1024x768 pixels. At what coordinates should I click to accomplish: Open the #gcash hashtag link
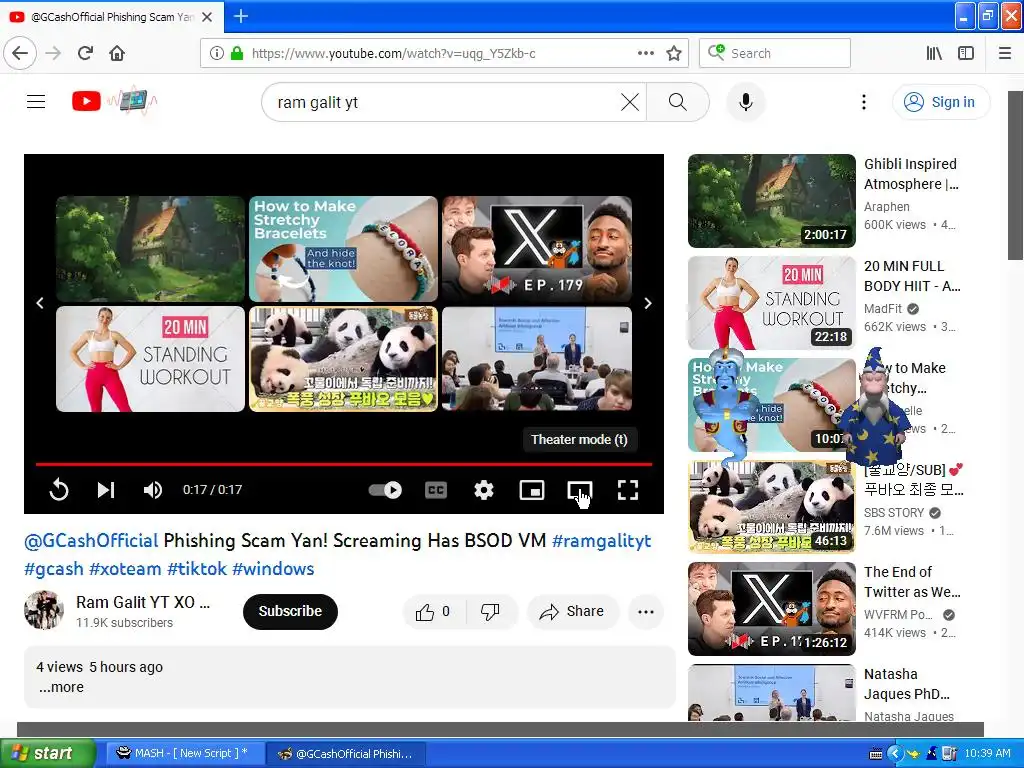54,569
